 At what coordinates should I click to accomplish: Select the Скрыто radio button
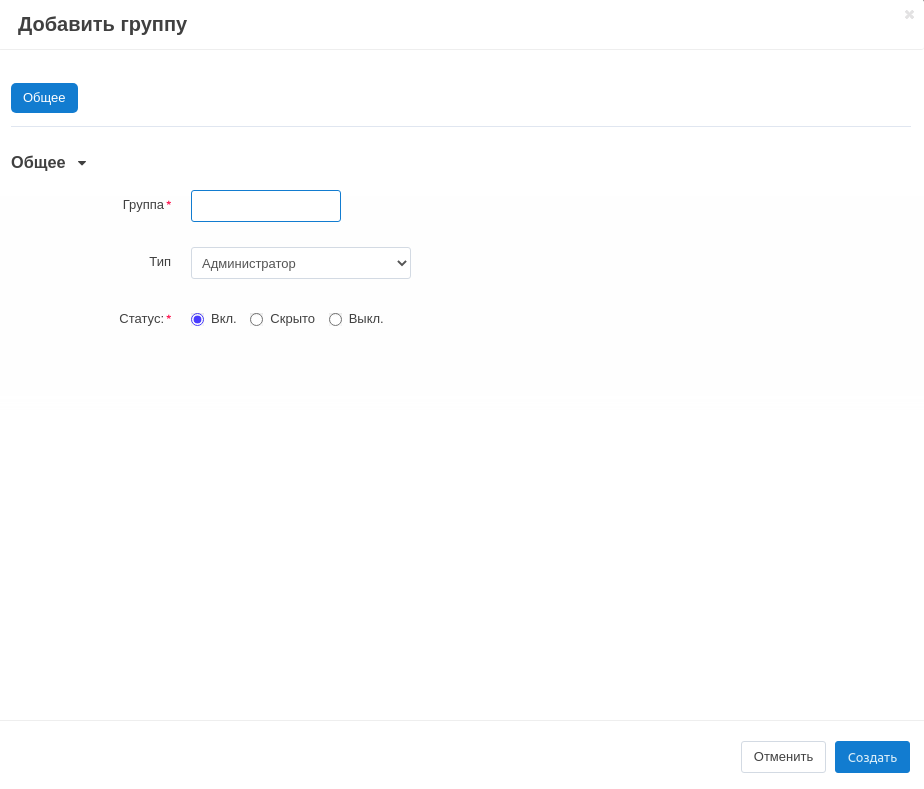[x=256, y=320]
